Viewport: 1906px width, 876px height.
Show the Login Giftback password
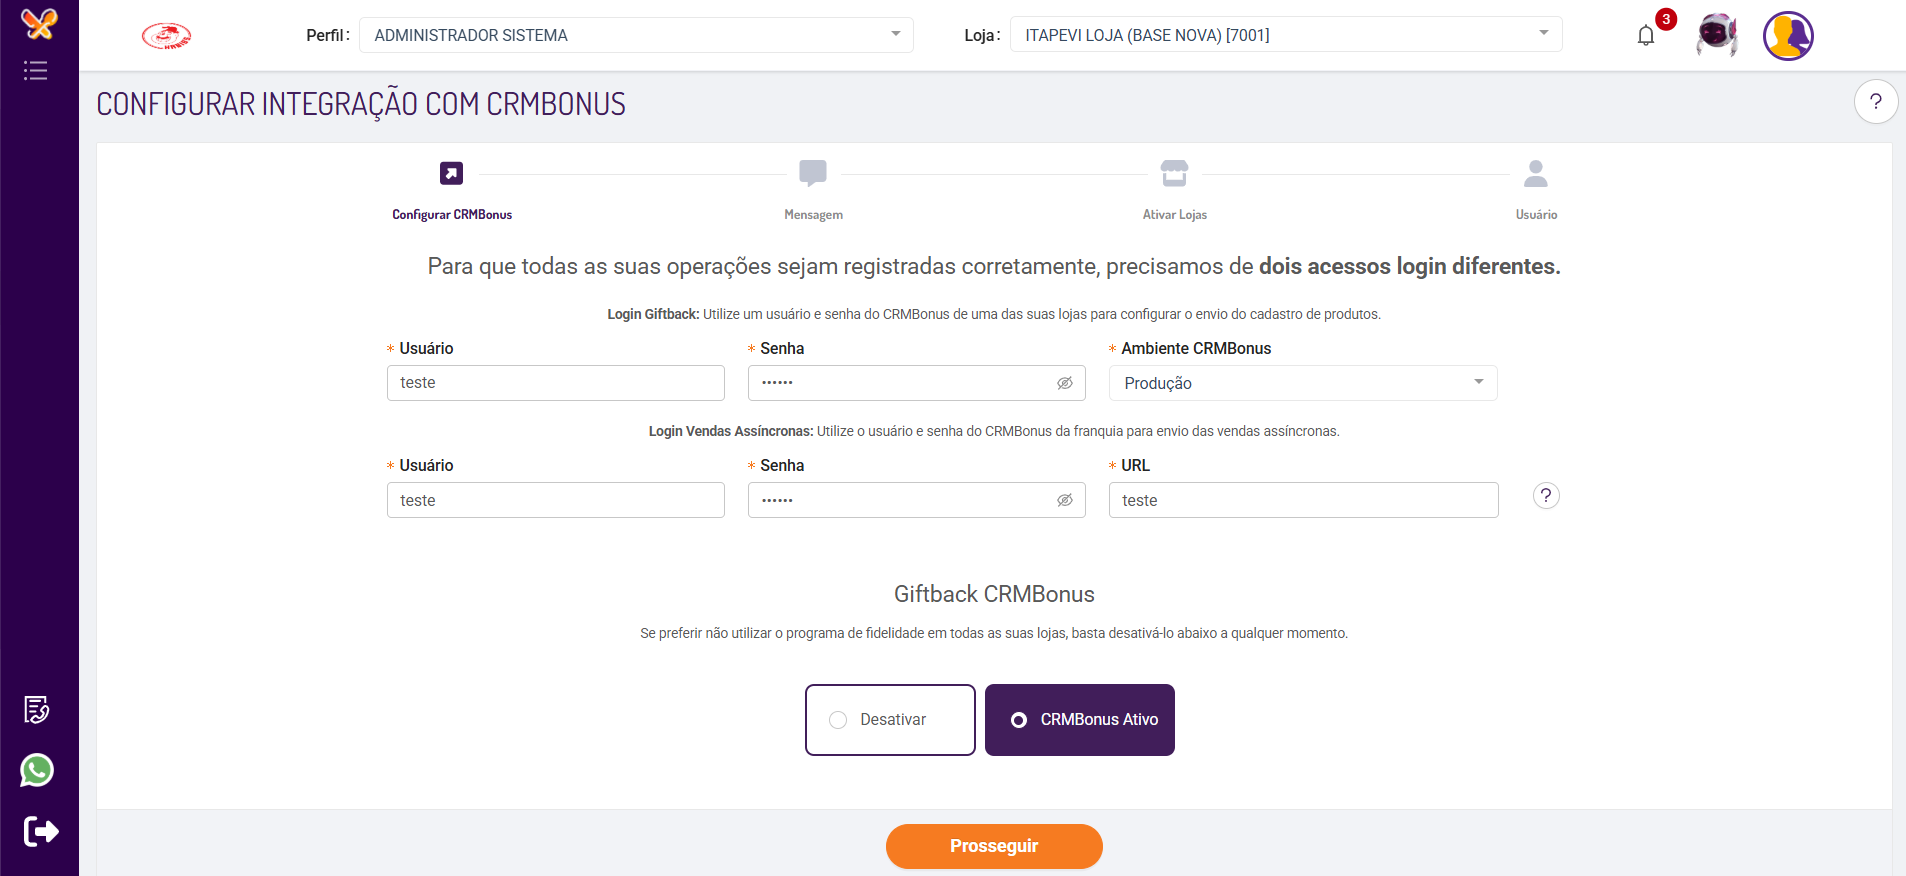1065,383
